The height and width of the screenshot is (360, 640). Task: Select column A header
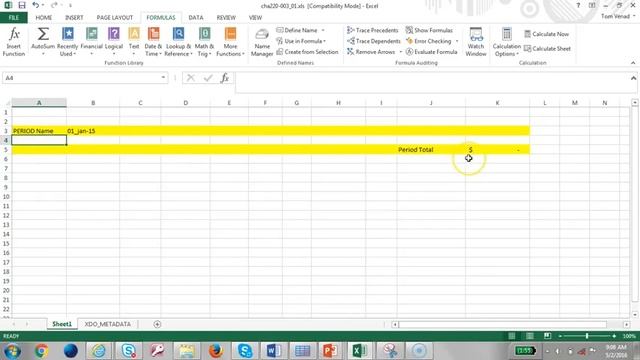pyautogui.click(x=39, y=103)
